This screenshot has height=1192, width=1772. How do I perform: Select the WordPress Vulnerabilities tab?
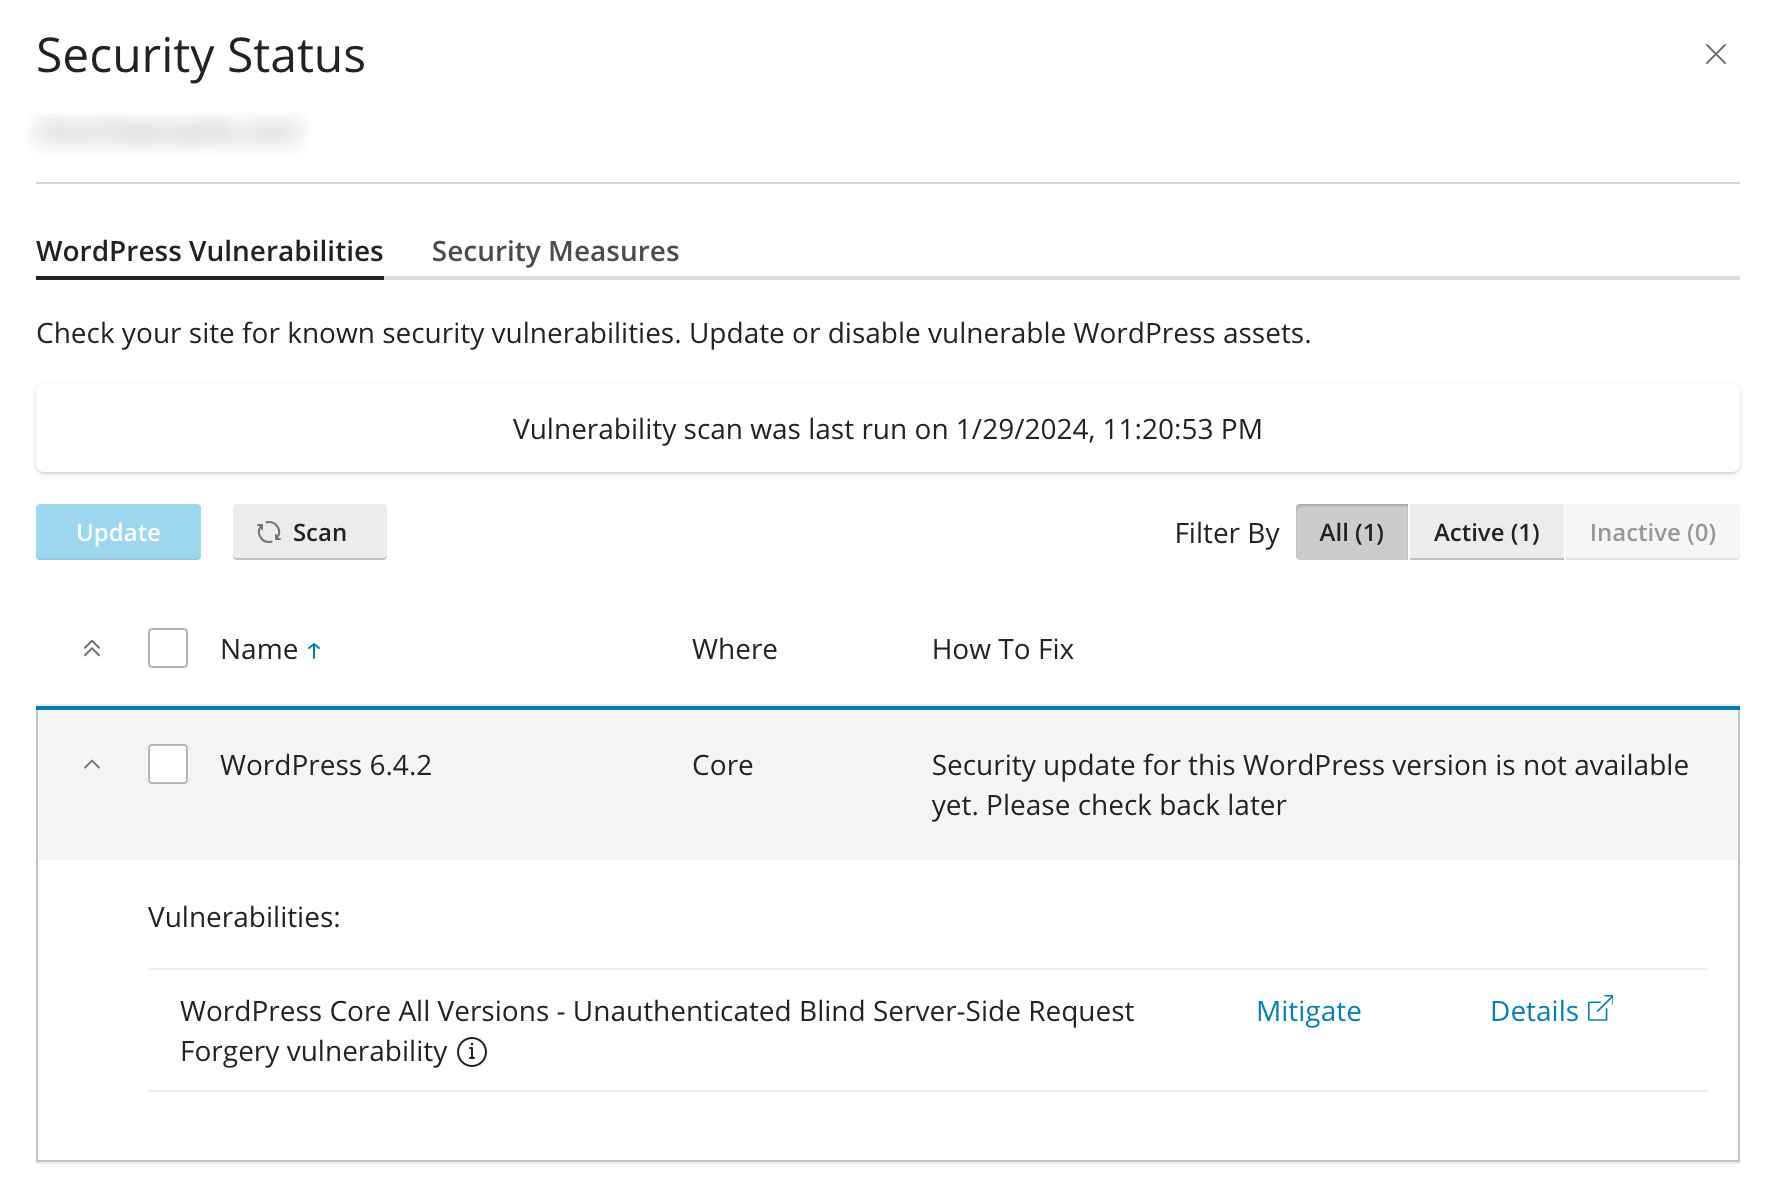(210, 251)
